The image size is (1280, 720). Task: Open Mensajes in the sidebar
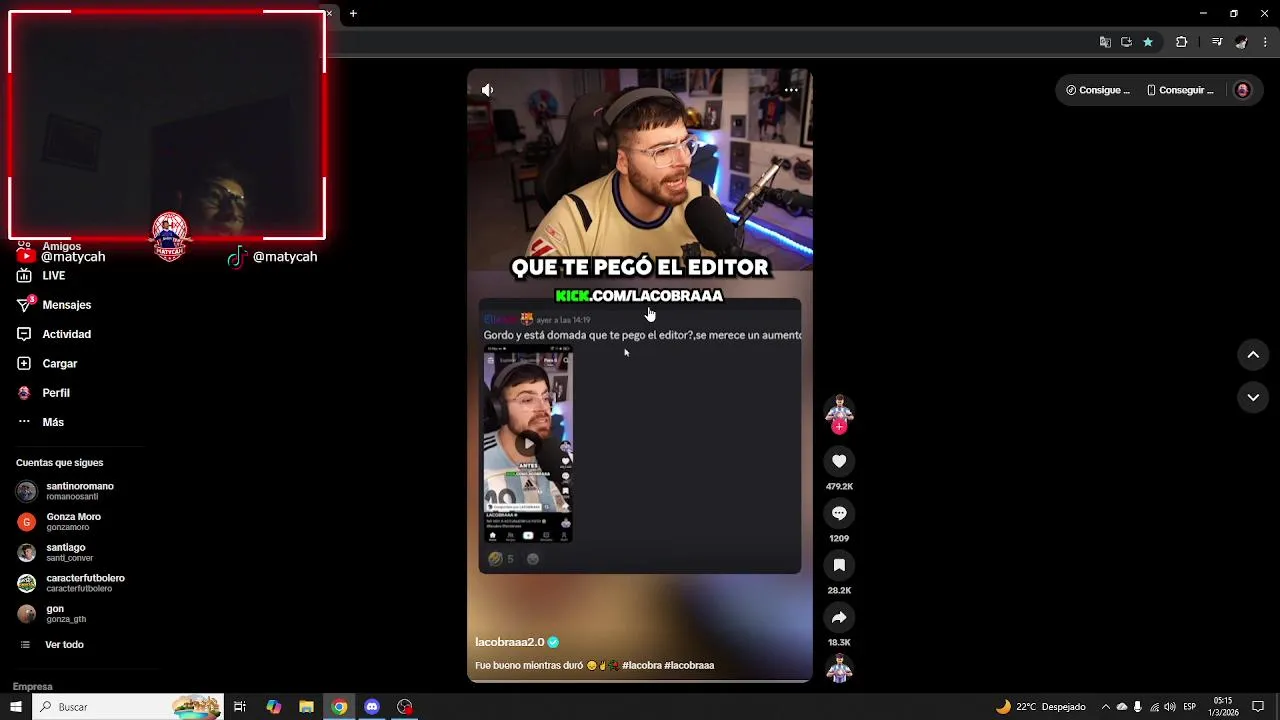click(x=55, y=305)
